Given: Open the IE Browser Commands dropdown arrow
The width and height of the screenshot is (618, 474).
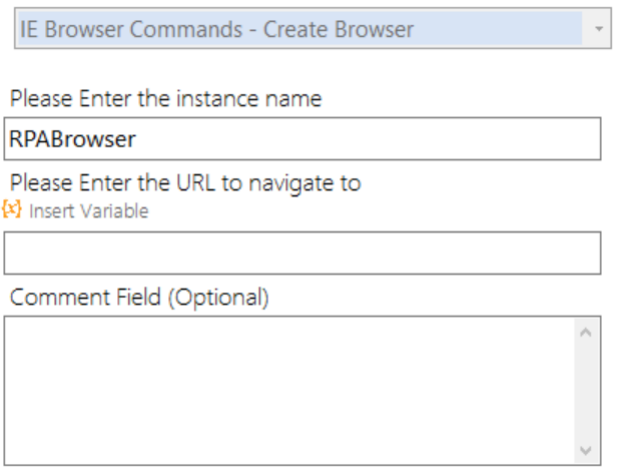Looking at the screenshot, I should click(598, 29).
